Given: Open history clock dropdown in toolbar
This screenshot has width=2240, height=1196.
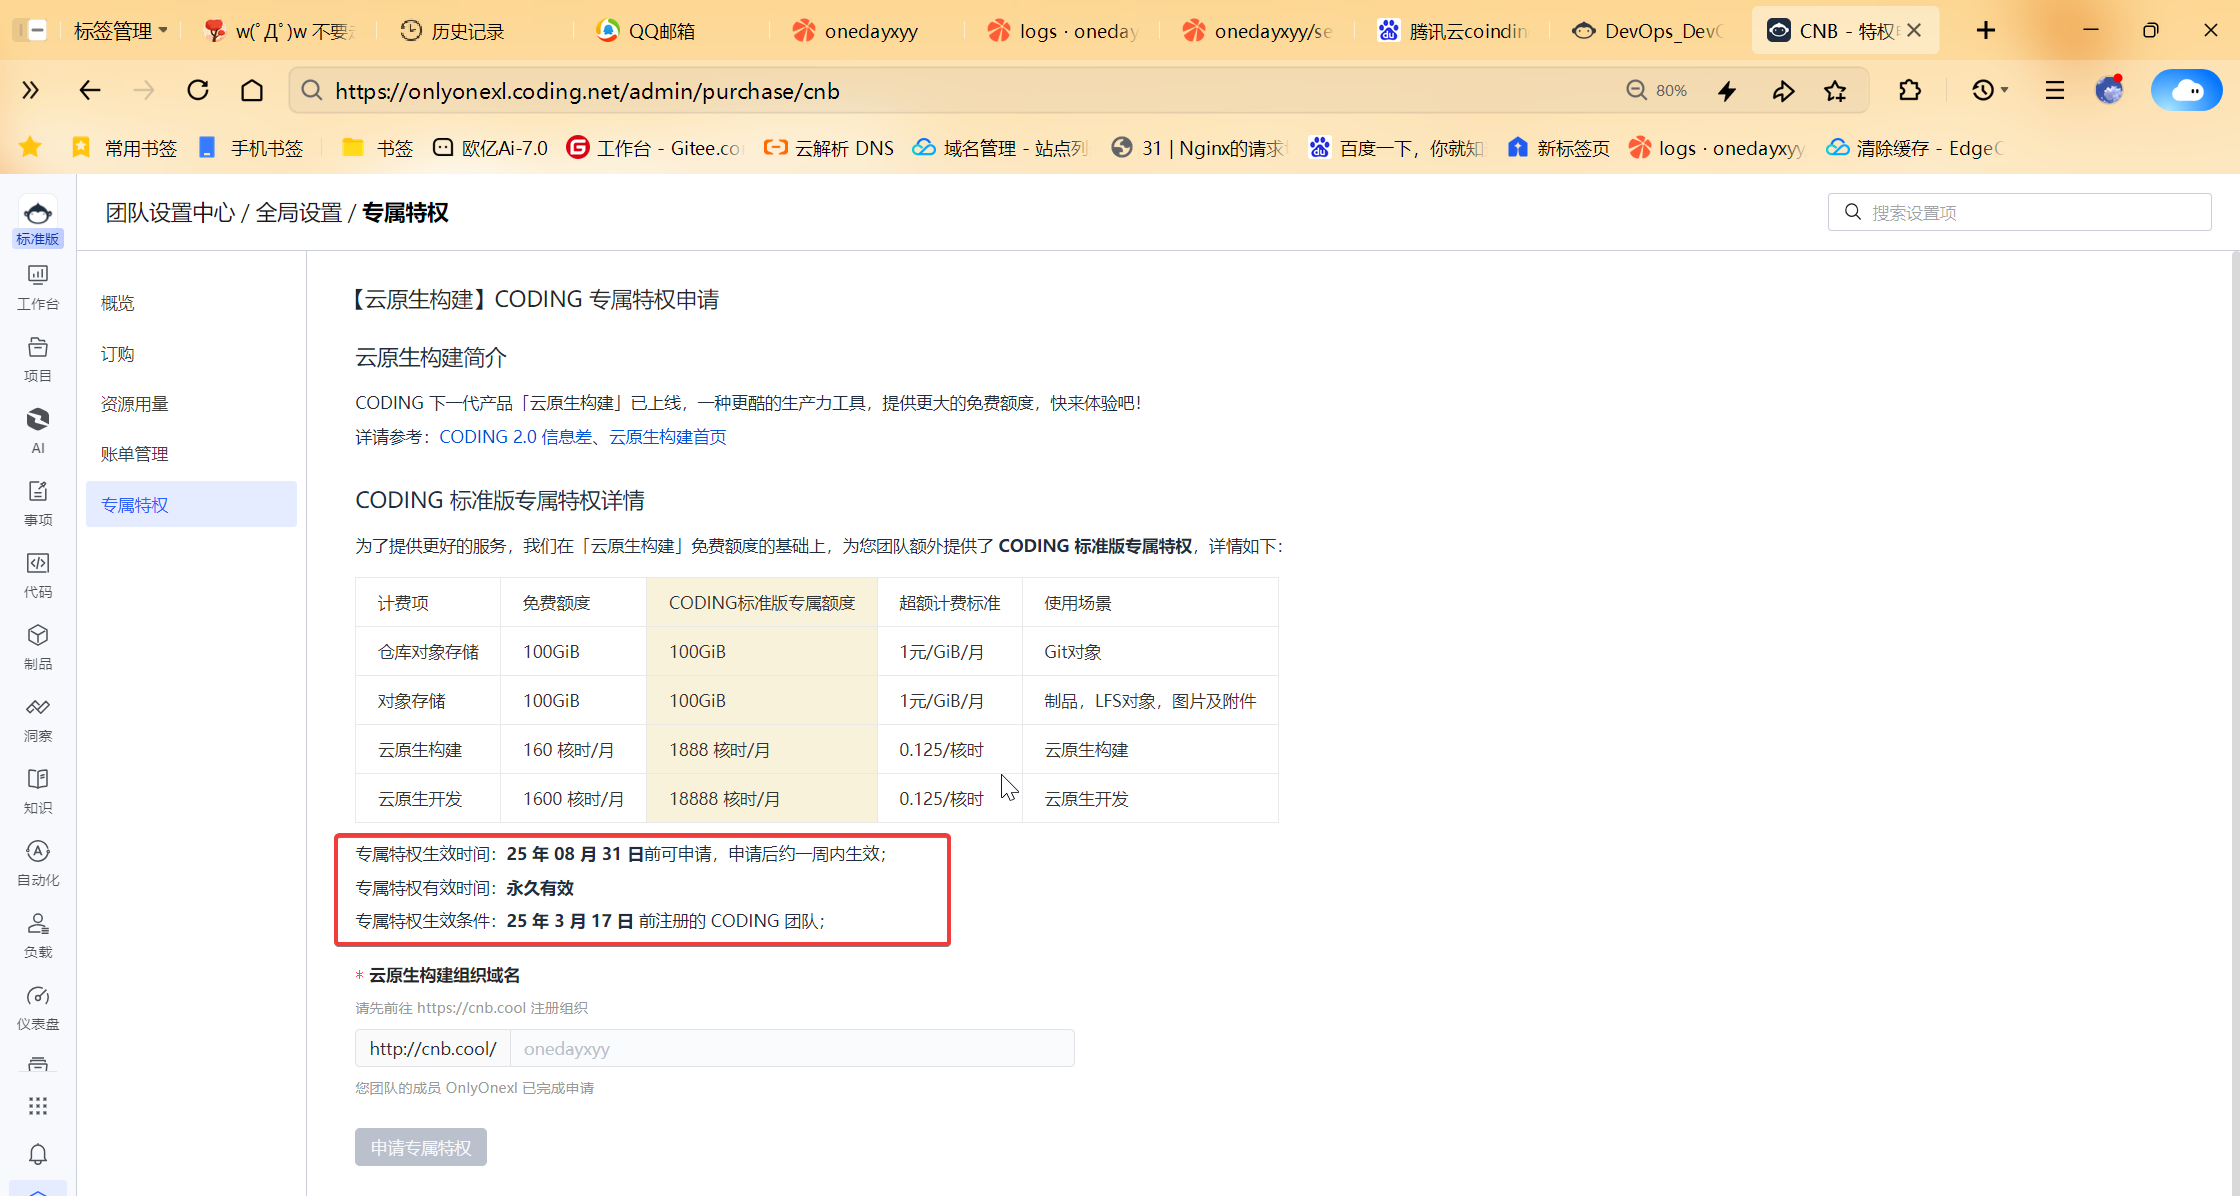Looking at the screenshot, I should tap(1990, 91).
